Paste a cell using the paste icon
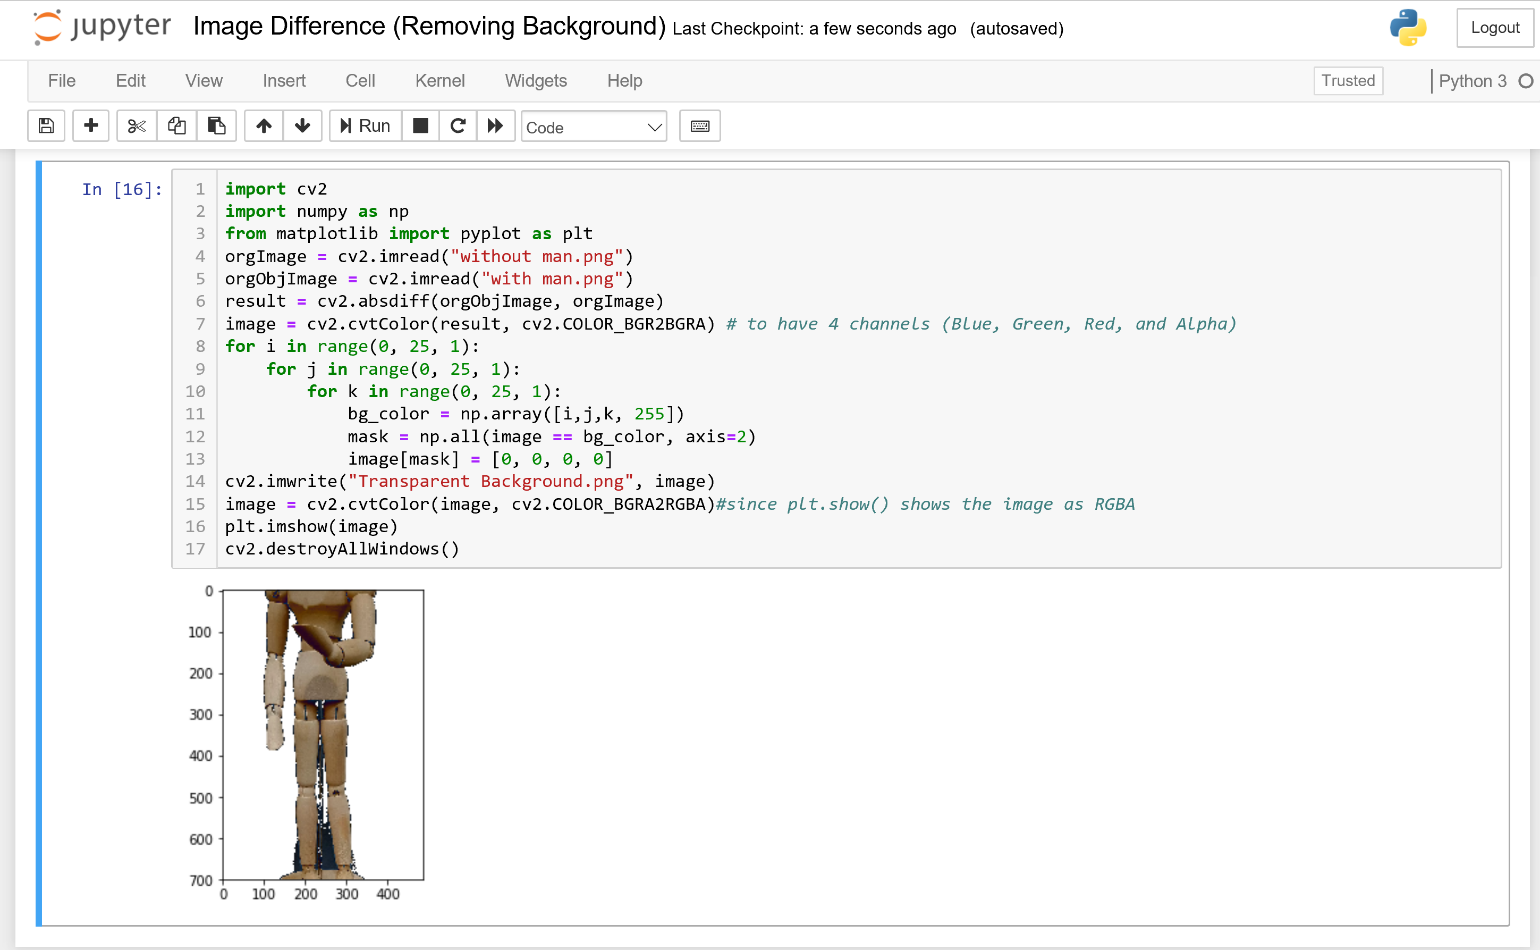The width and height of the screenshot is (1540, 950). click(x=217, y=125)
